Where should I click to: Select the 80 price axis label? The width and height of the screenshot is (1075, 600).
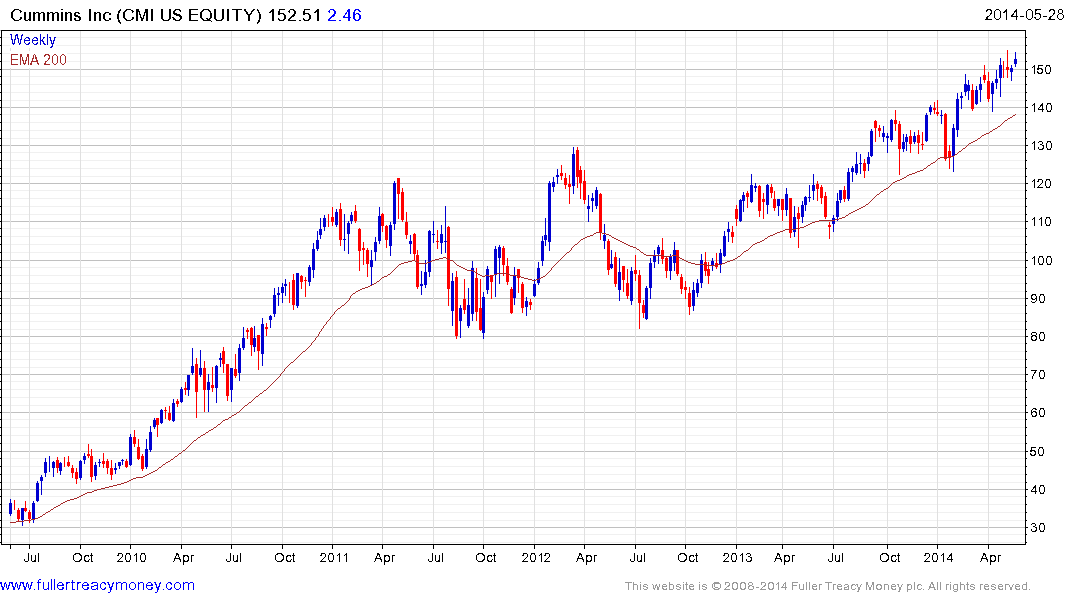(1038, 337)
